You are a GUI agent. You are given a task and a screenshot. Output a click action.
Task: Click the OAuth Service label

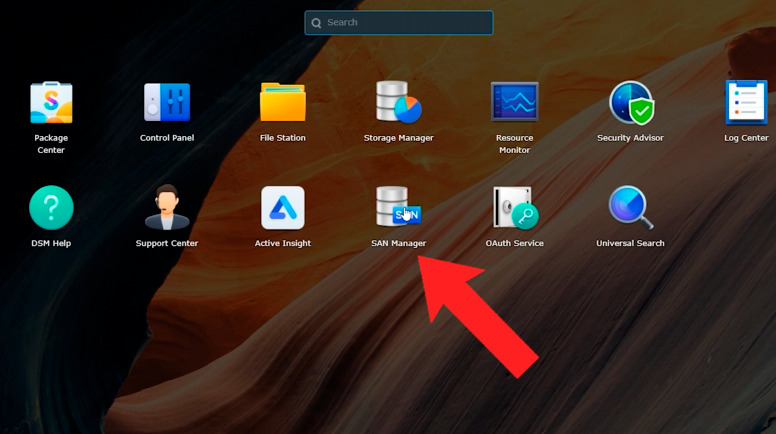[x=515, y=243]
